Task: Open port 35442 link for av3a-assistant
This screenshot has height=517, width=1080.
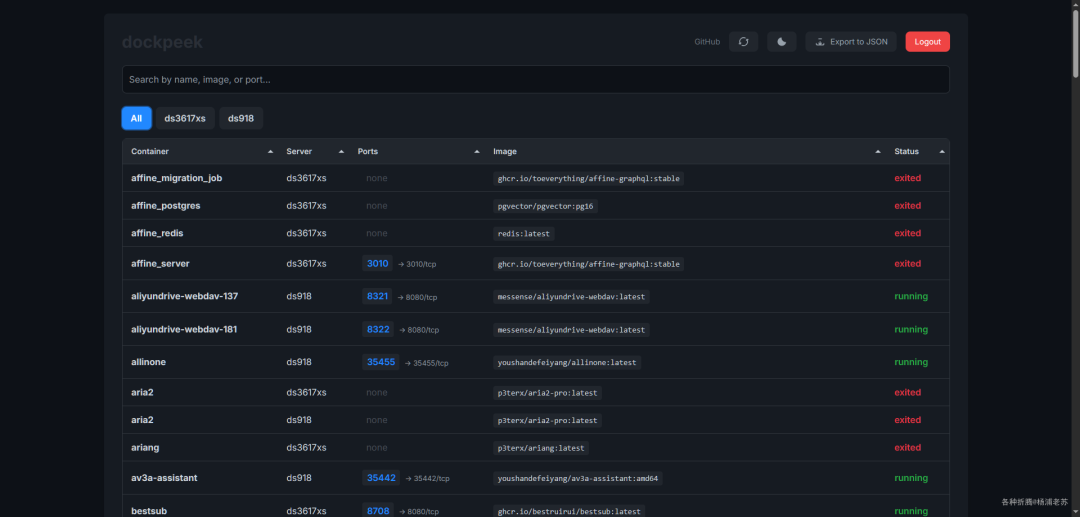Action: [x=381, y=478]
